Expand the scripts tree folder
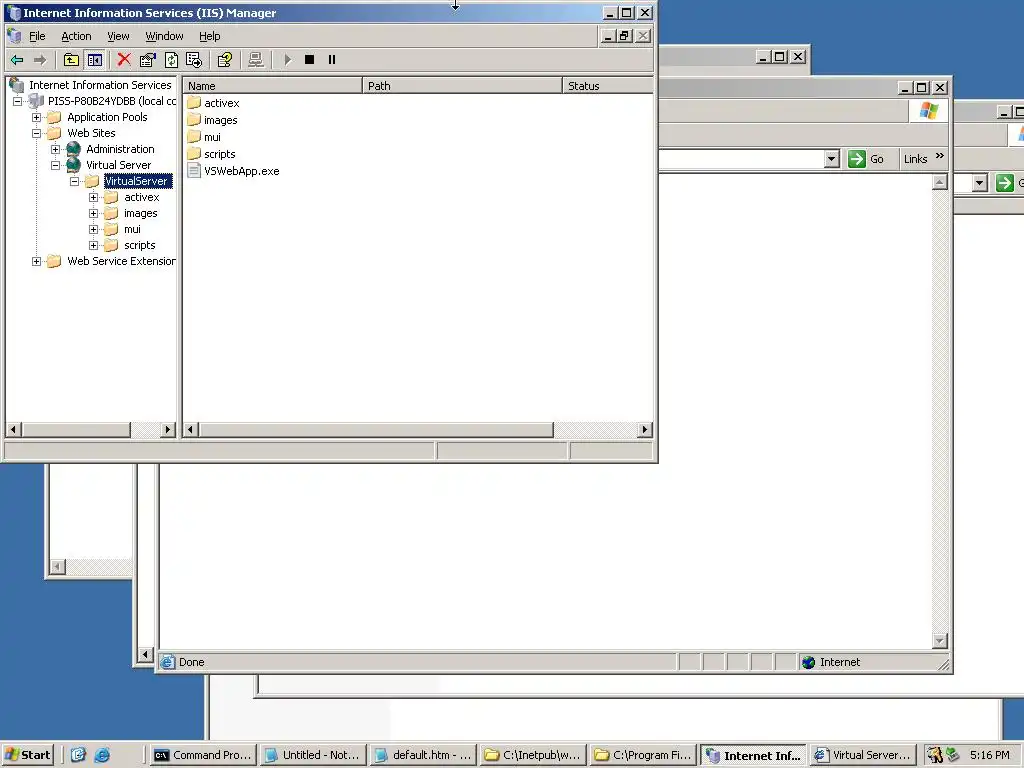The height and width of the screenshot is (768, 1024). tap(93, 246)
